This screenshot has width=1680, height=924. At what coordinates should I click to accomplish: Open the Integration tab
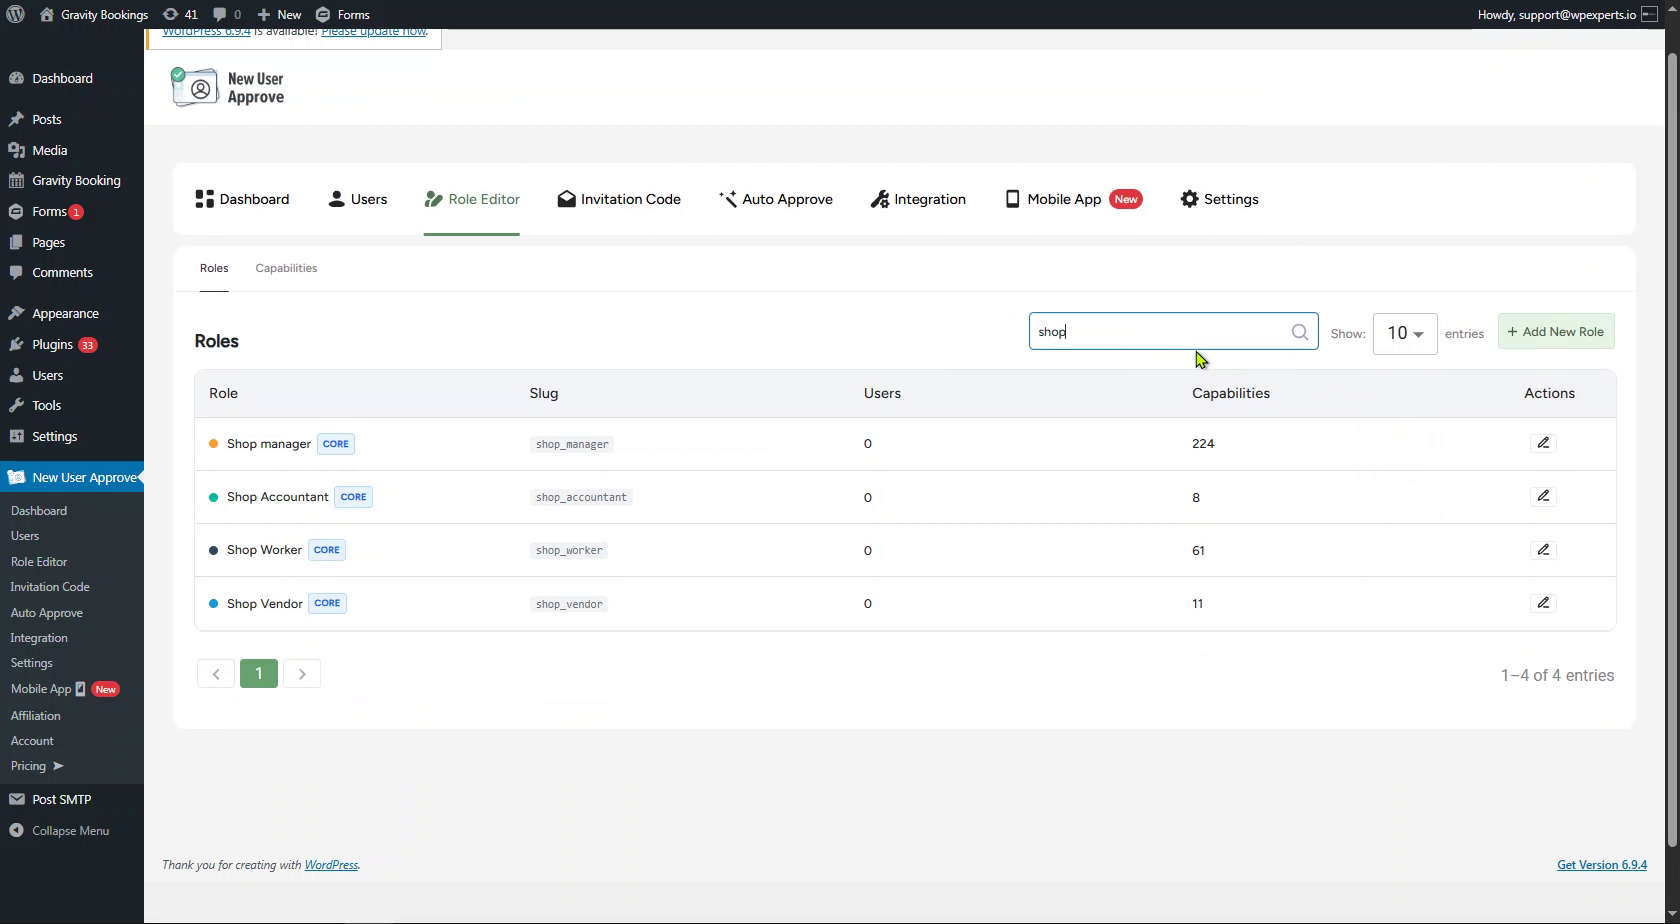pyautogui.click(x=918, y=199)
